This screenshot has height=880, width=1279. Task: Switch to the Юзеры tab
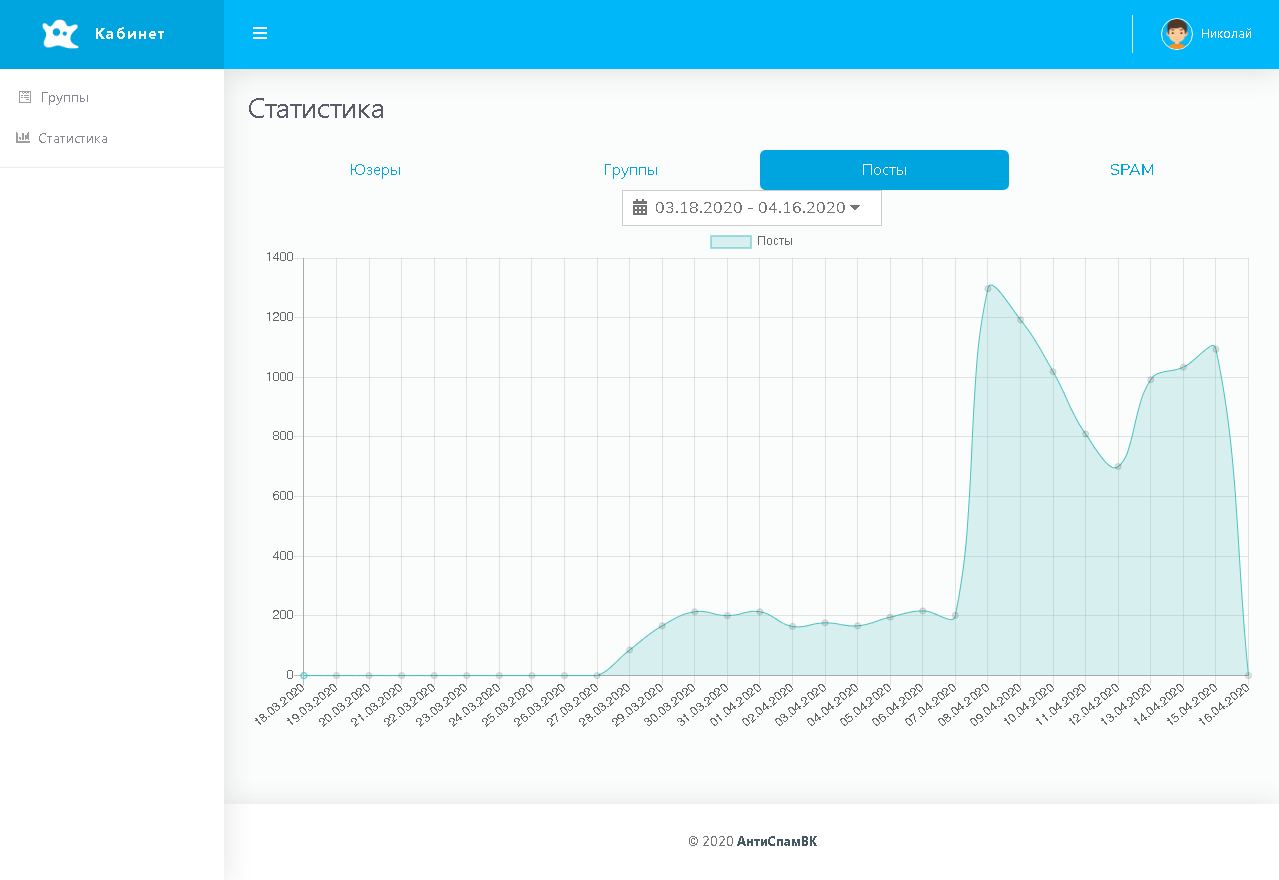click(375, 170)
